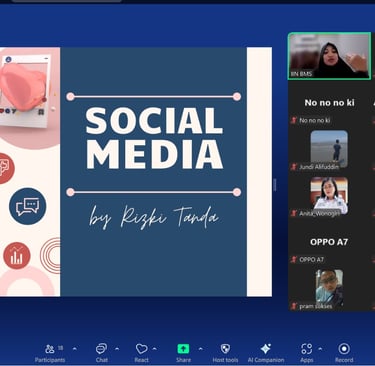Click the 'by Rizki Tanda' signature text

point(153,217)
